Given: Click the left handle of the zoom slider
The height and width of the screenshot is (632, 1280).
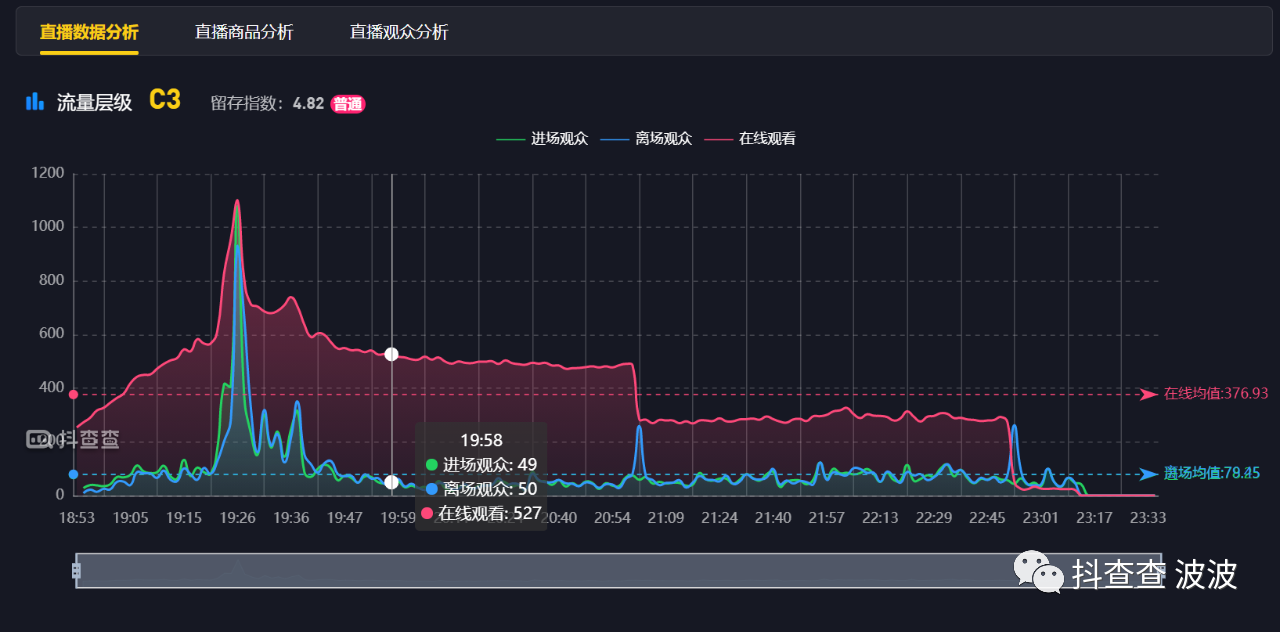Looking at the screenshot, I should [77, 570].
